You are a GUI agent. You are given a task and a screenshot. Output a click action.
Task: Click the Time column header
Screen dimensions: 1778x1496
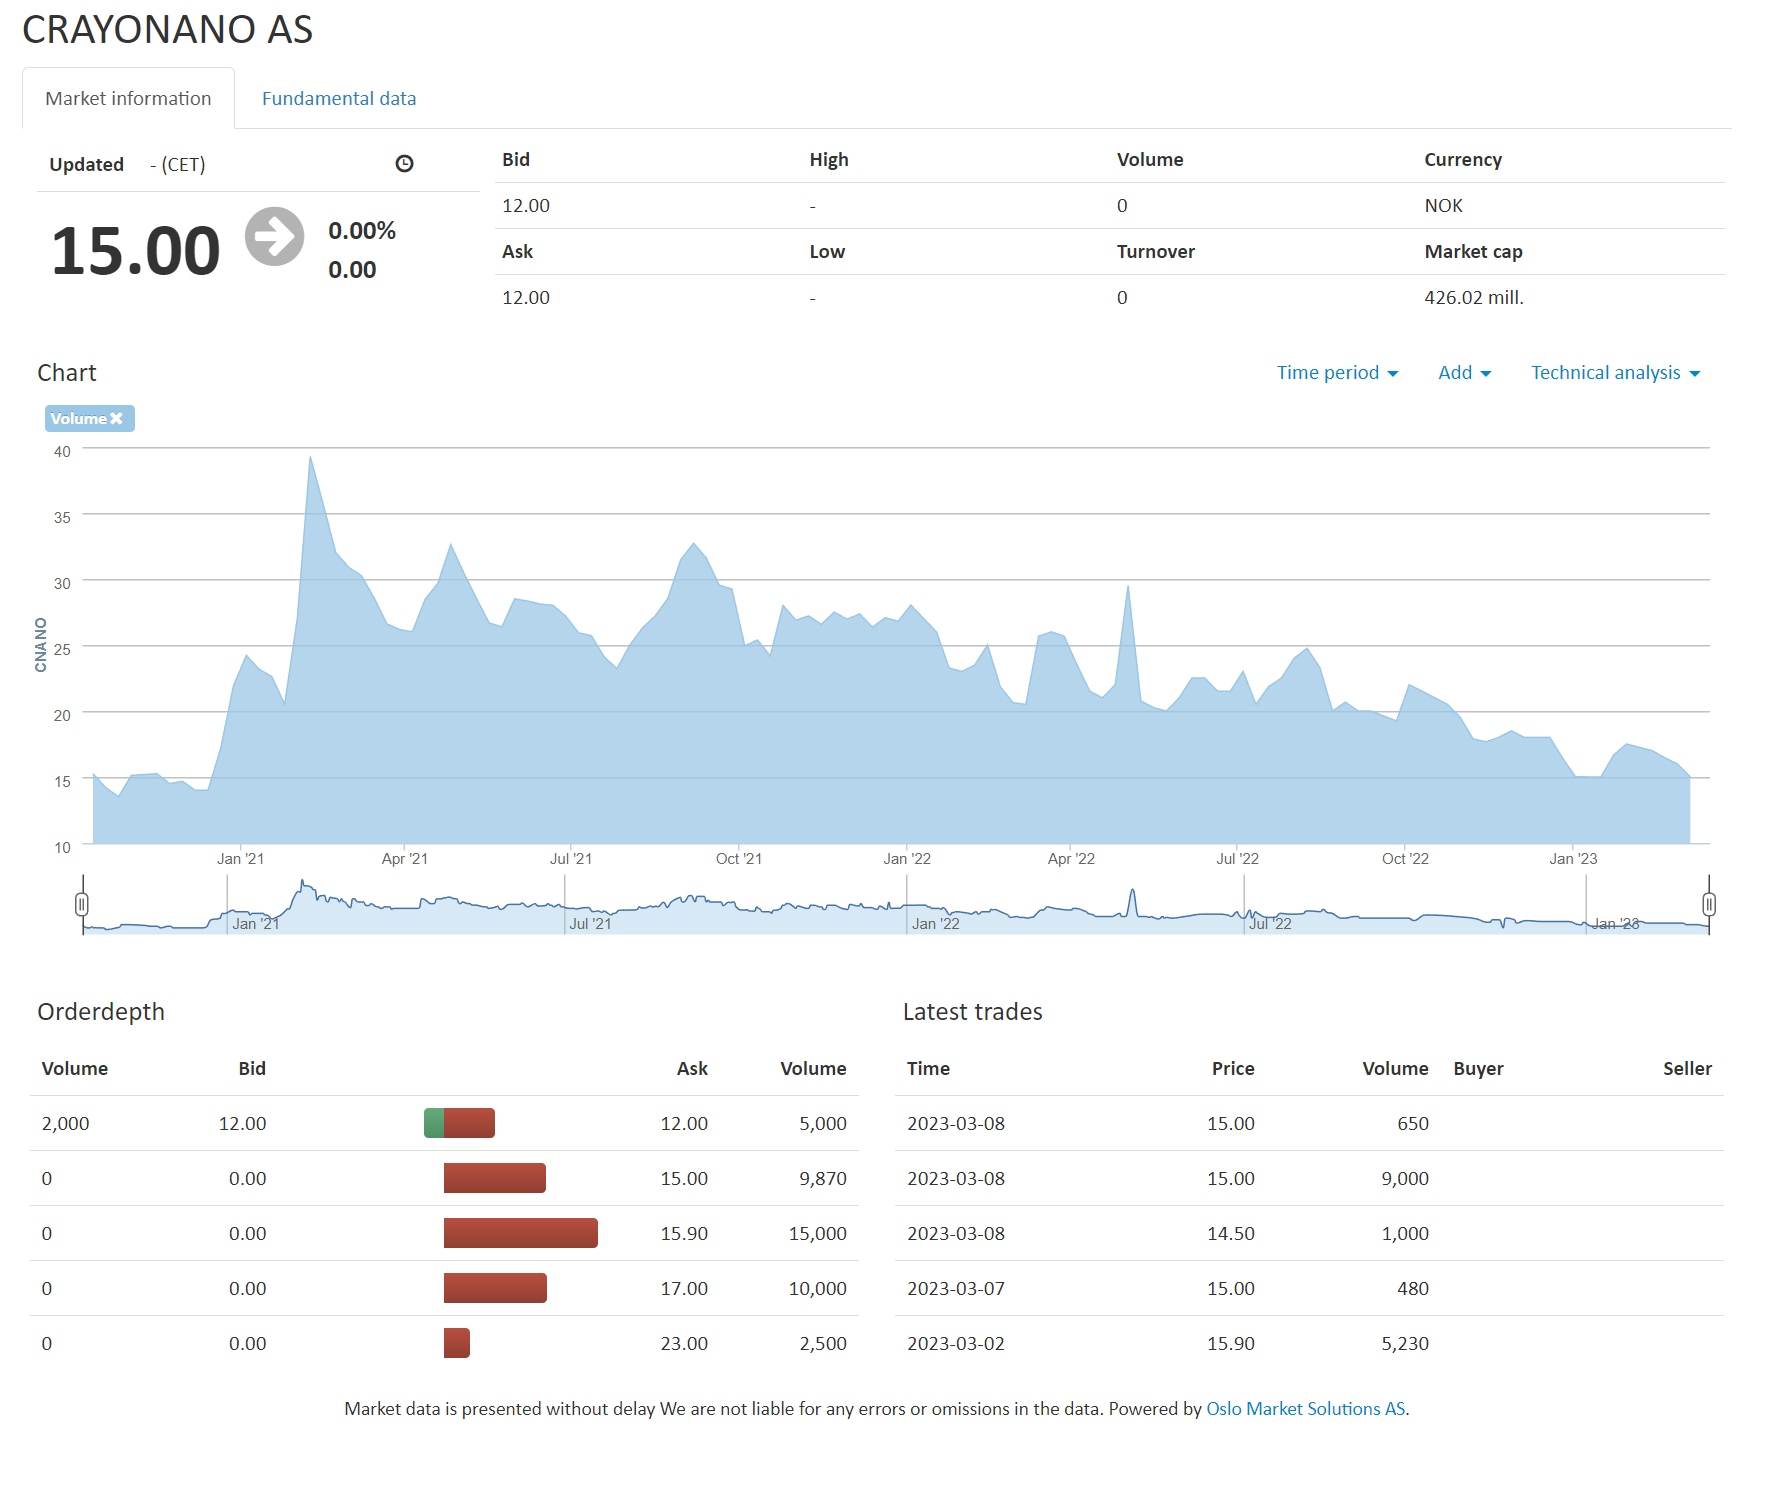(928, 1068)
